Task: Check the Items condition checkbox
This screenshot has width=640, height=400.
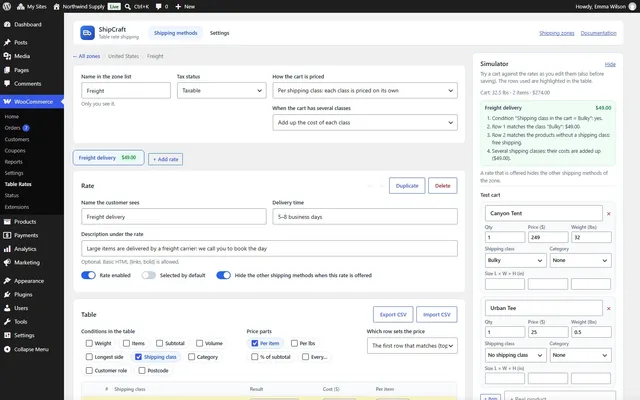Action: (126, 343)
